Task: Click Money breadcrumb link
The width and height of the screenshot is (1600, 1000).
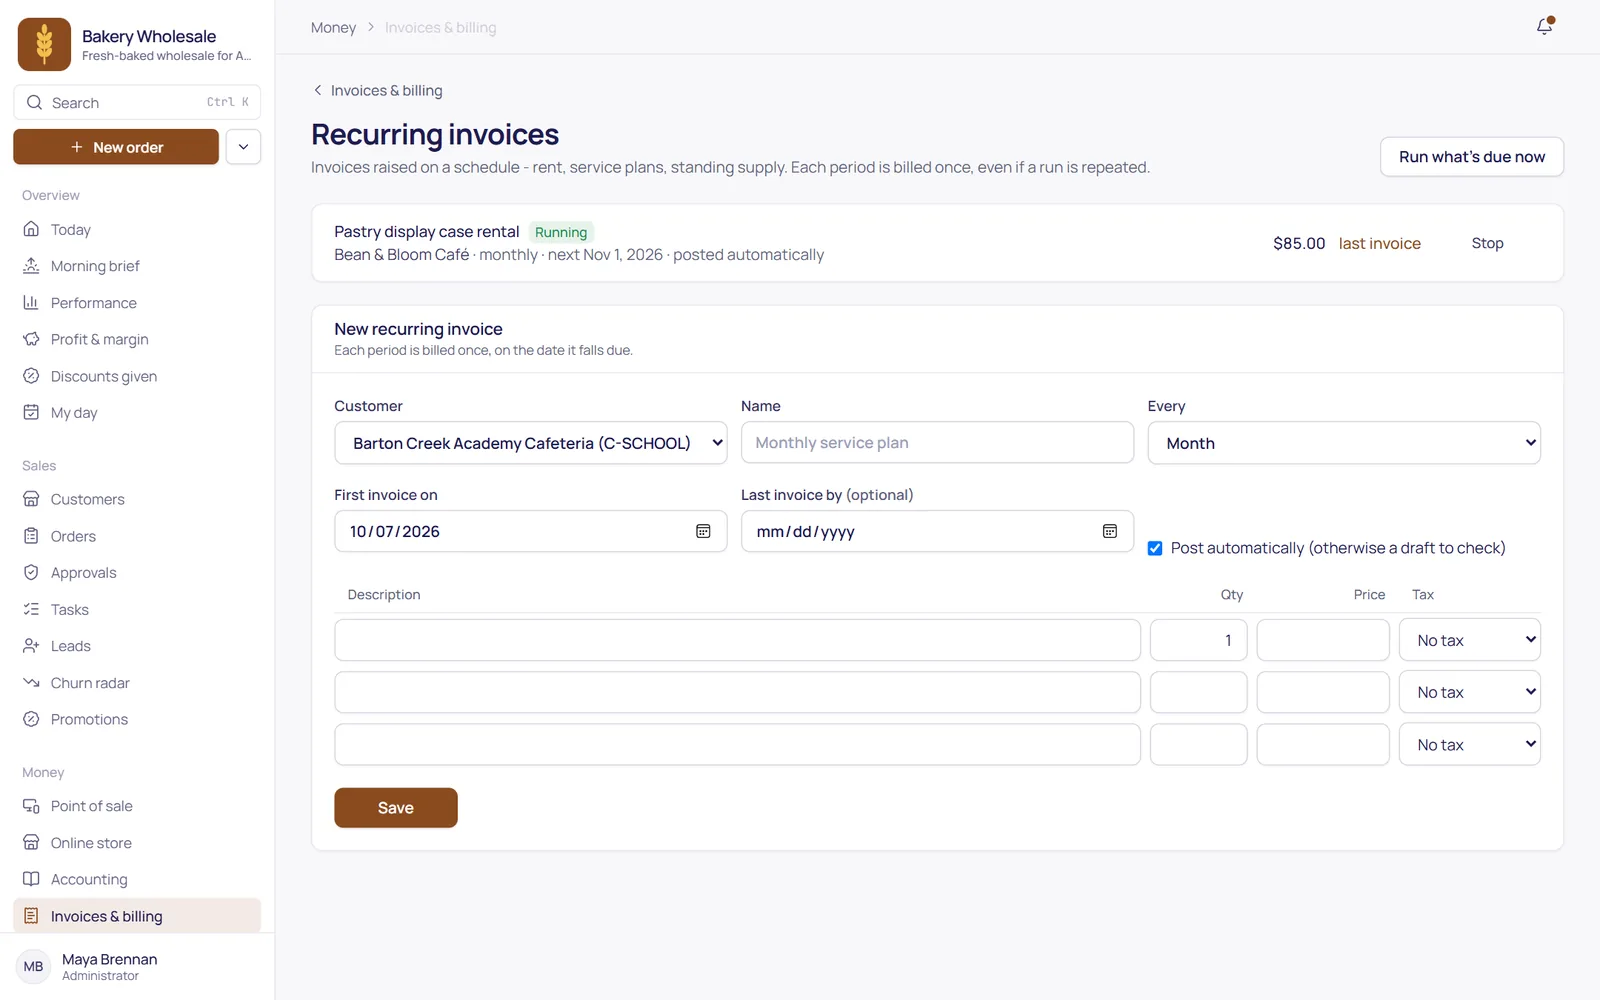Action: tap(333, 27)
